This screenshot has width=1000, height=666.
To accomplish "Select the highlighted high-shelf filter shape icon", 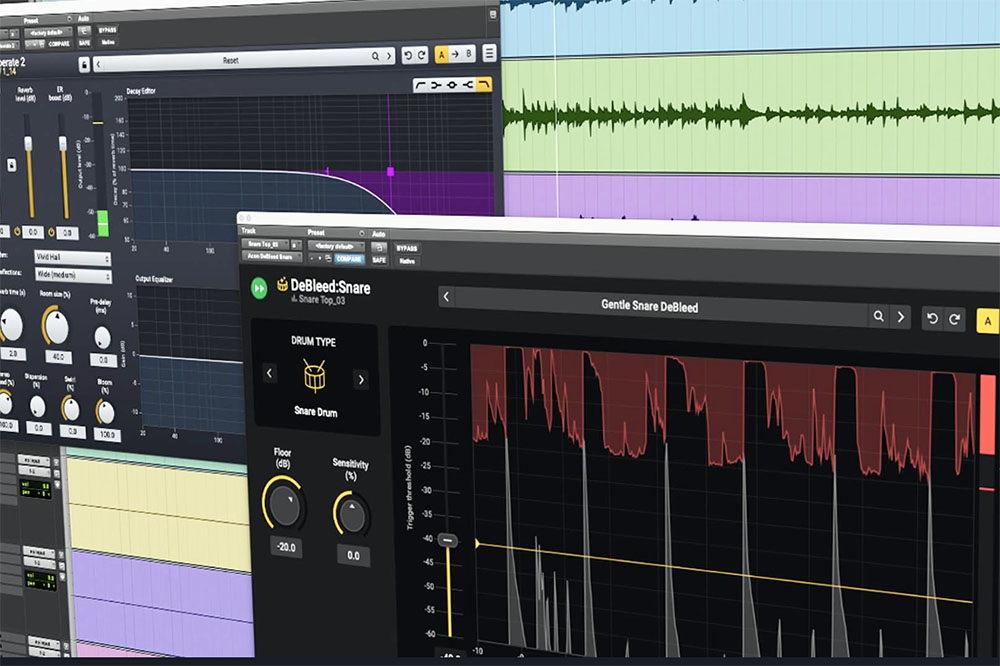I will click(484, 86).
